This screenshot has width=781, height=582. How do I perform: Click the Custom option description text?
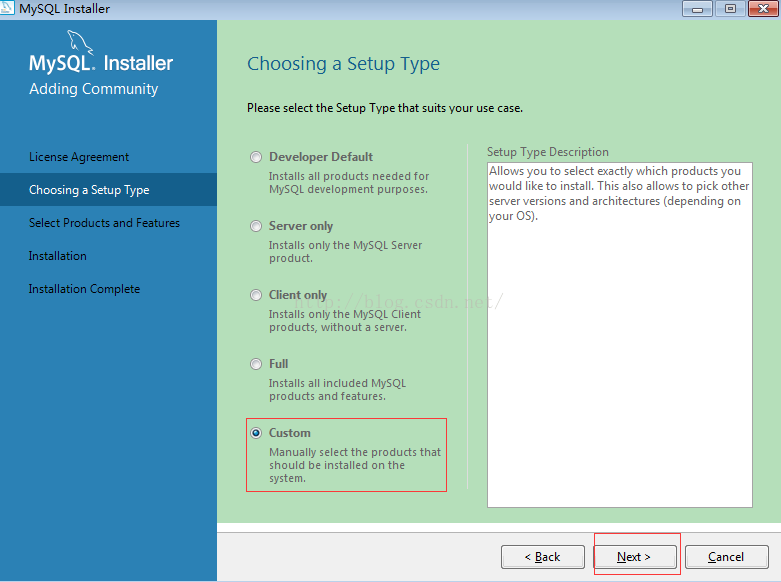[x=354, y=465]
